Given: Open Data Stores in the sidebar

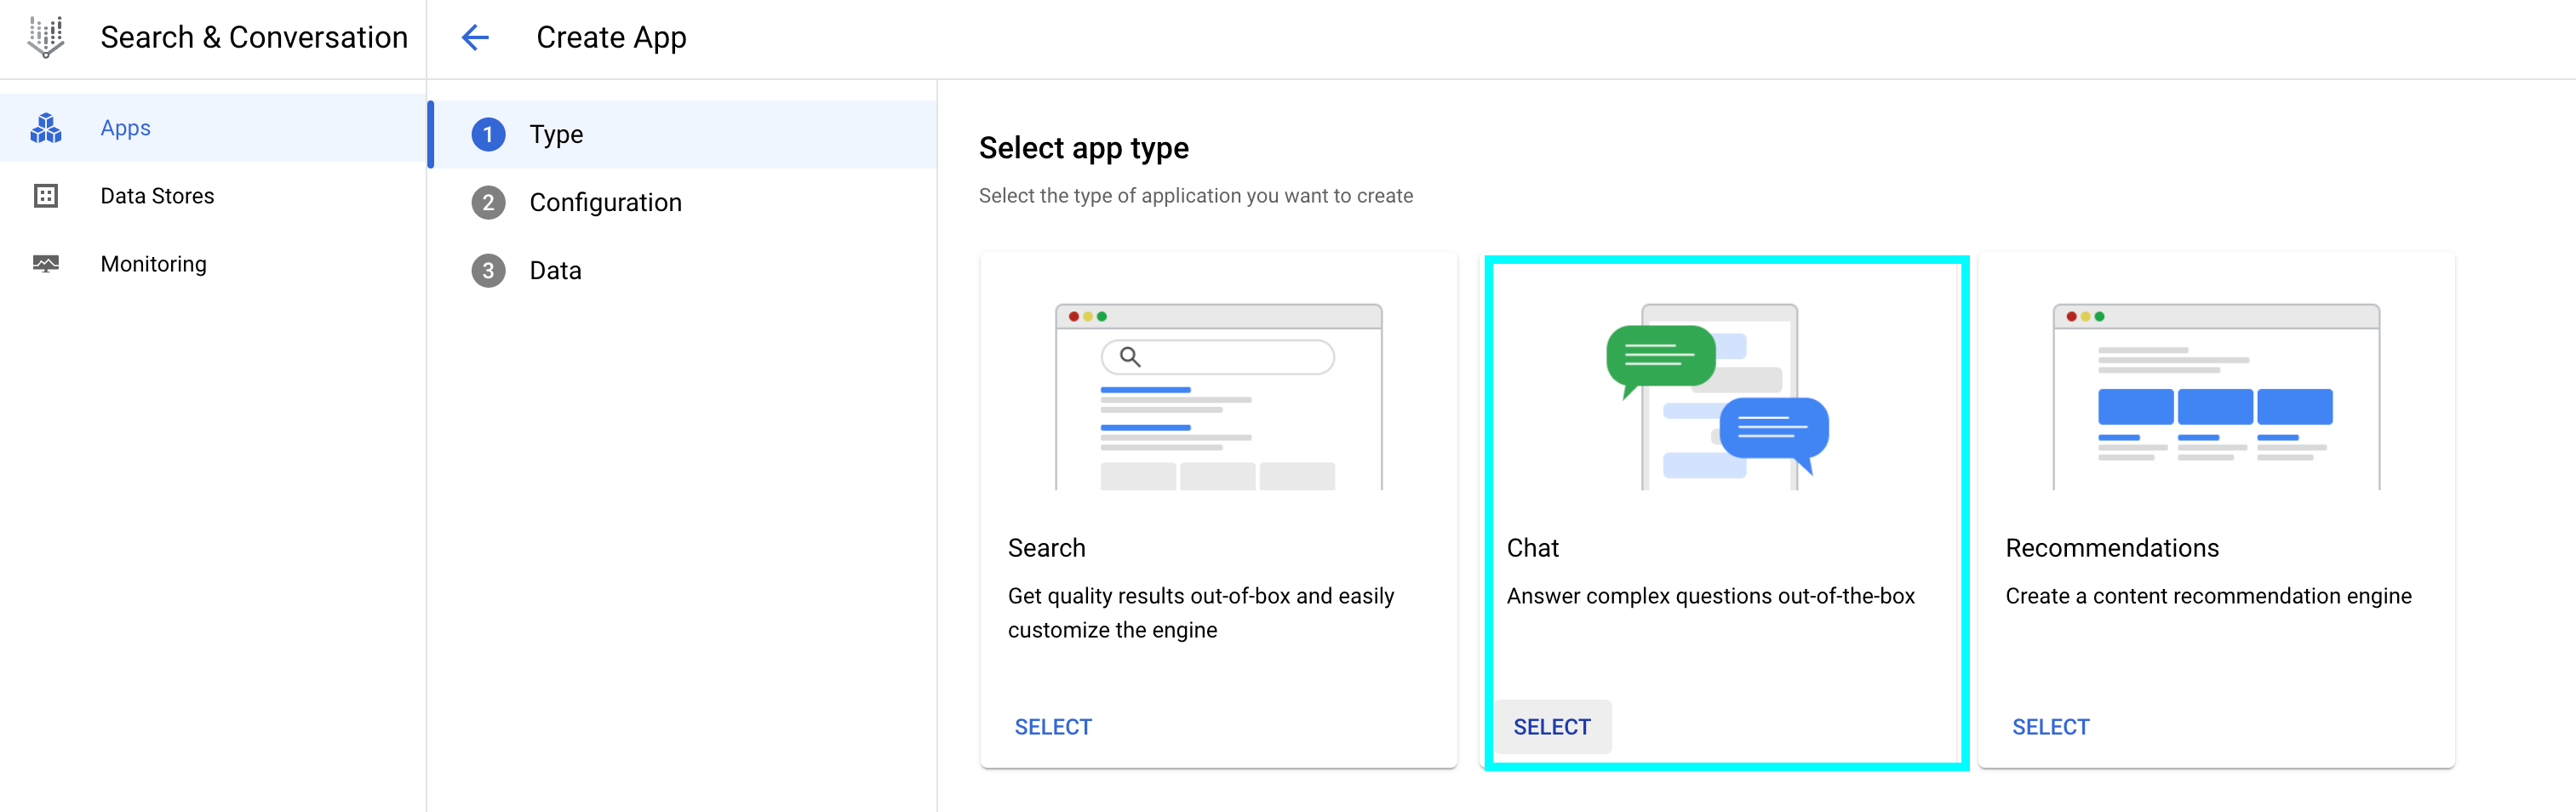Looking at the screenshot, I should 157,196.
